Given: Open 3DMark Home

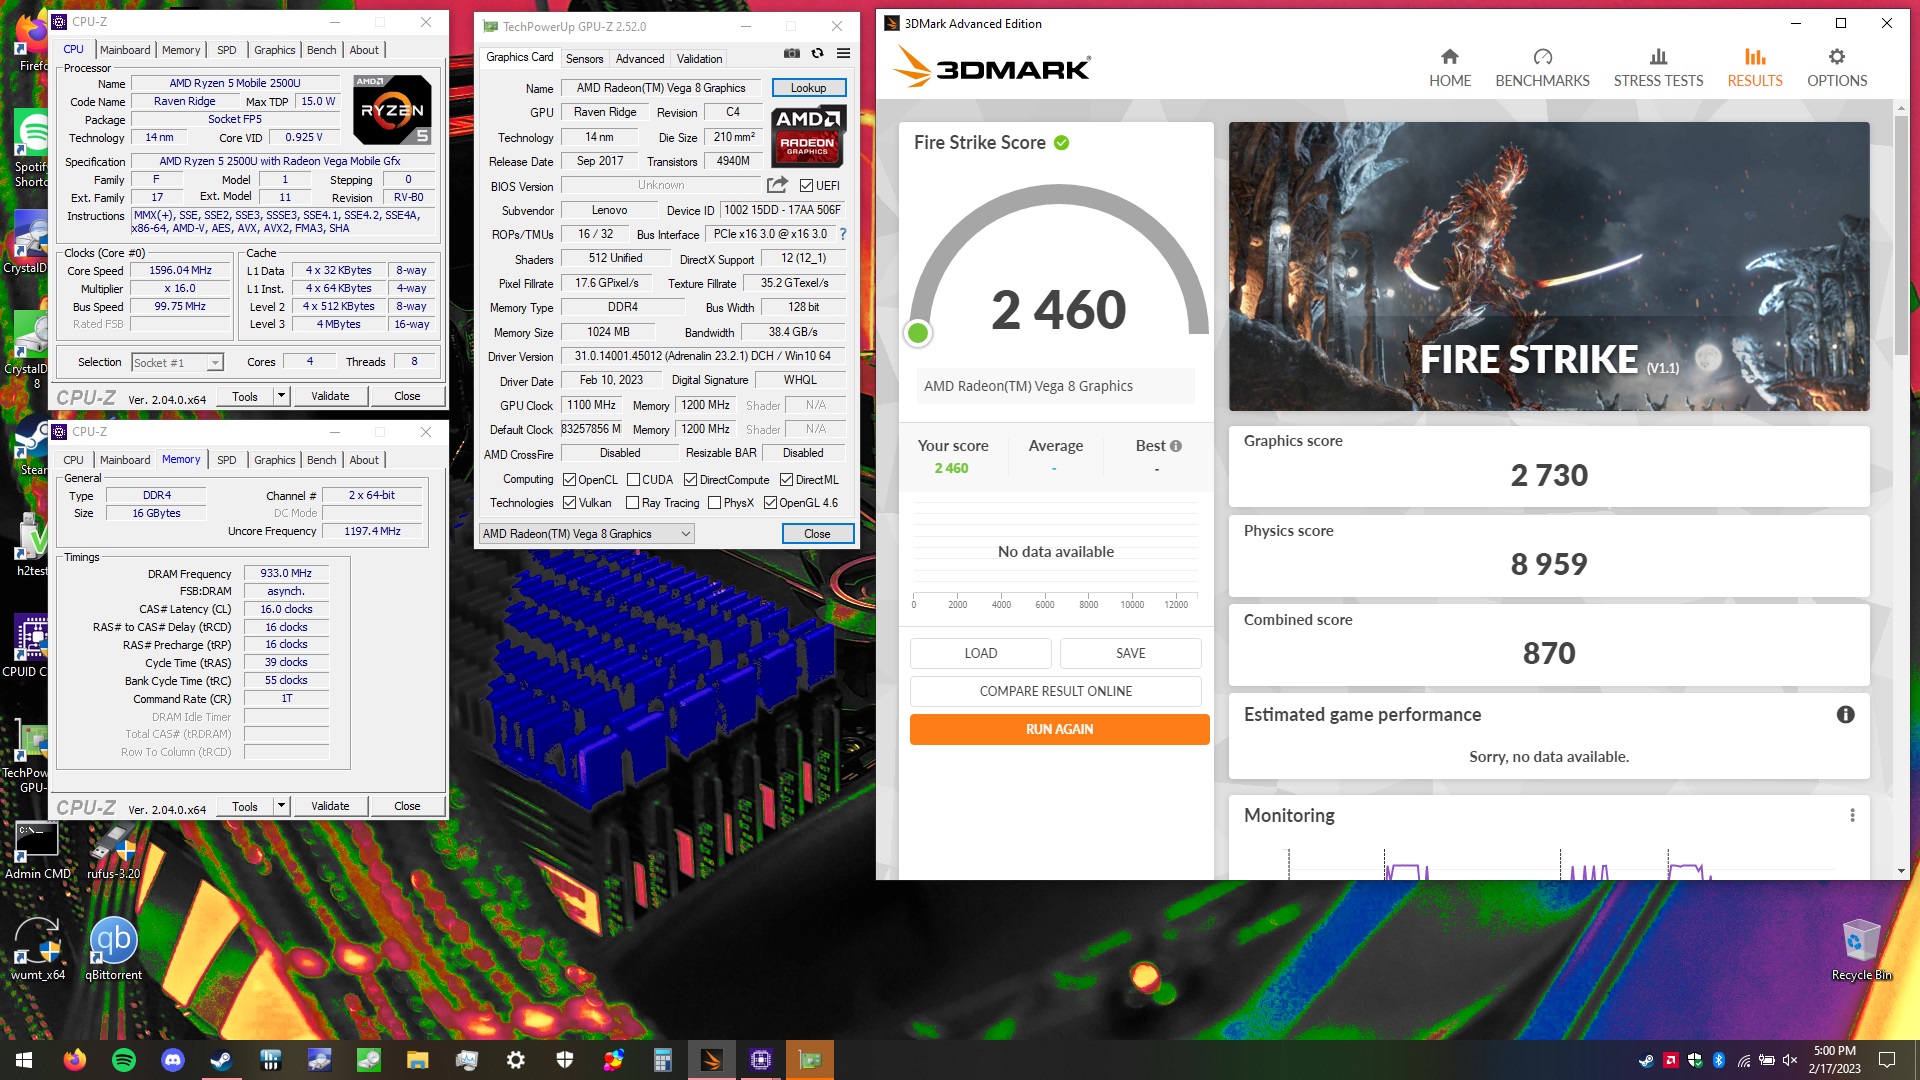Looking at the screenshot, I should point(1450,68).
